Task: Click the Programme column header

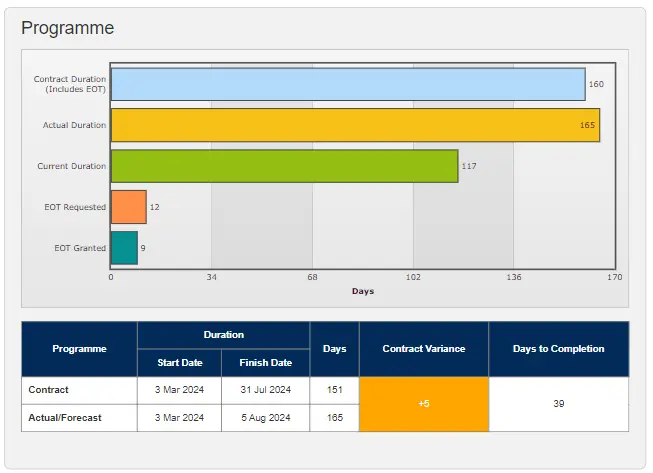Action: (x=79, y=349)
